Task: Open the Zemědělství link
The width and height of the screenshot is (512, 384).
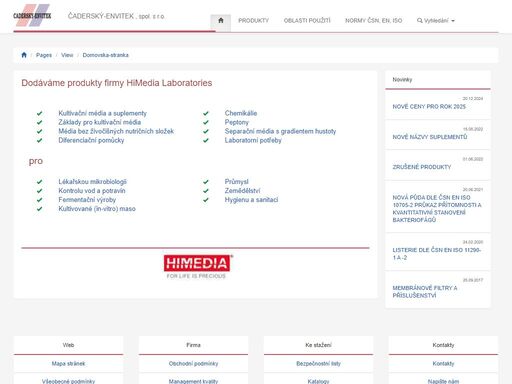Action: [x=242, y=191]
